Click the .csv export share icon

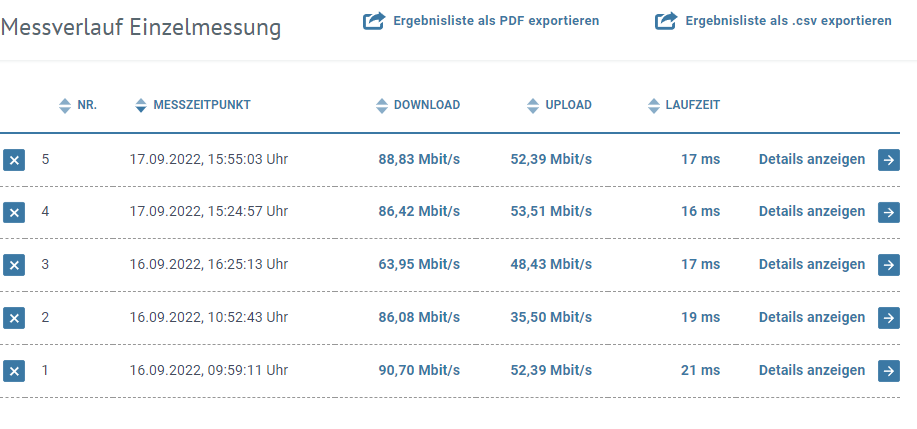click(x=666, y=21)
